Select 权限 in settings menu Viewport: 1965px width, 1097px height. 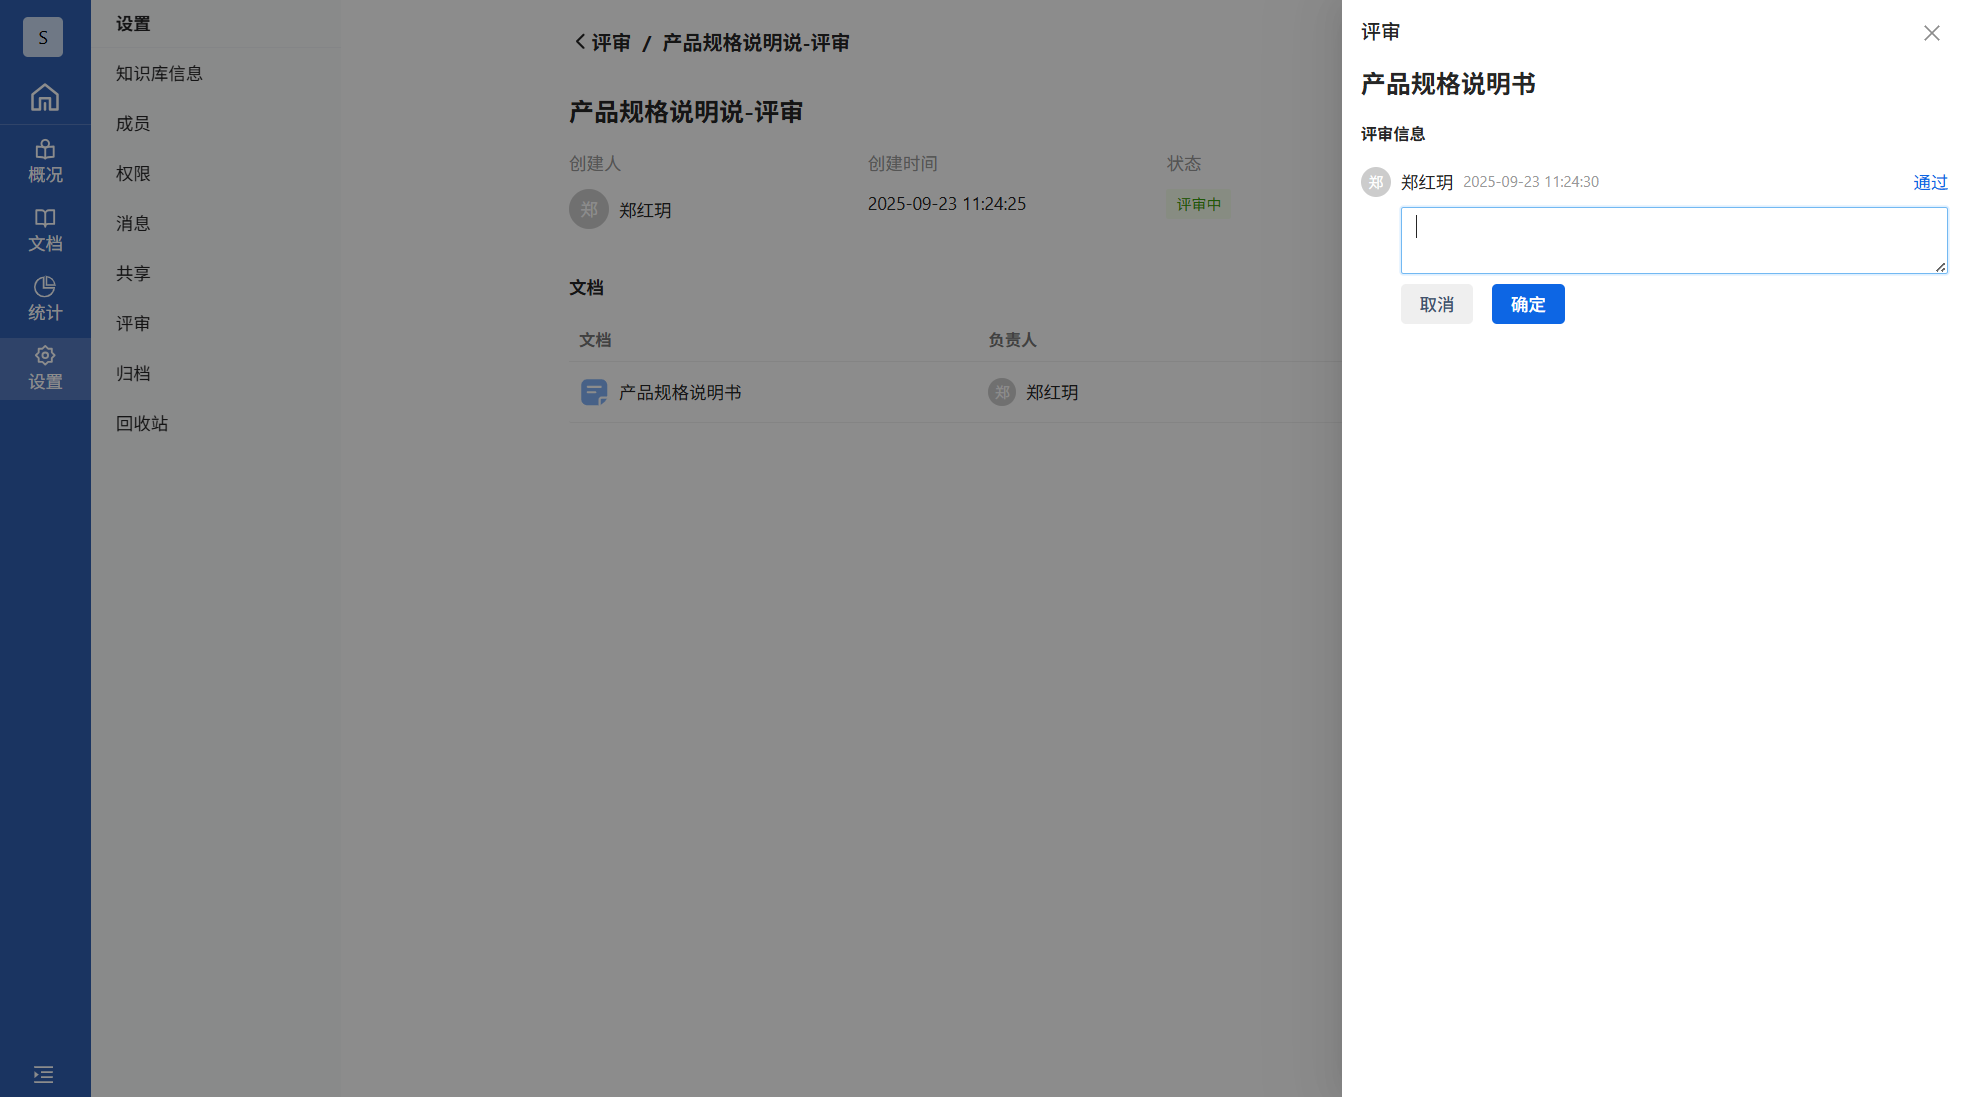coord(133,173)
